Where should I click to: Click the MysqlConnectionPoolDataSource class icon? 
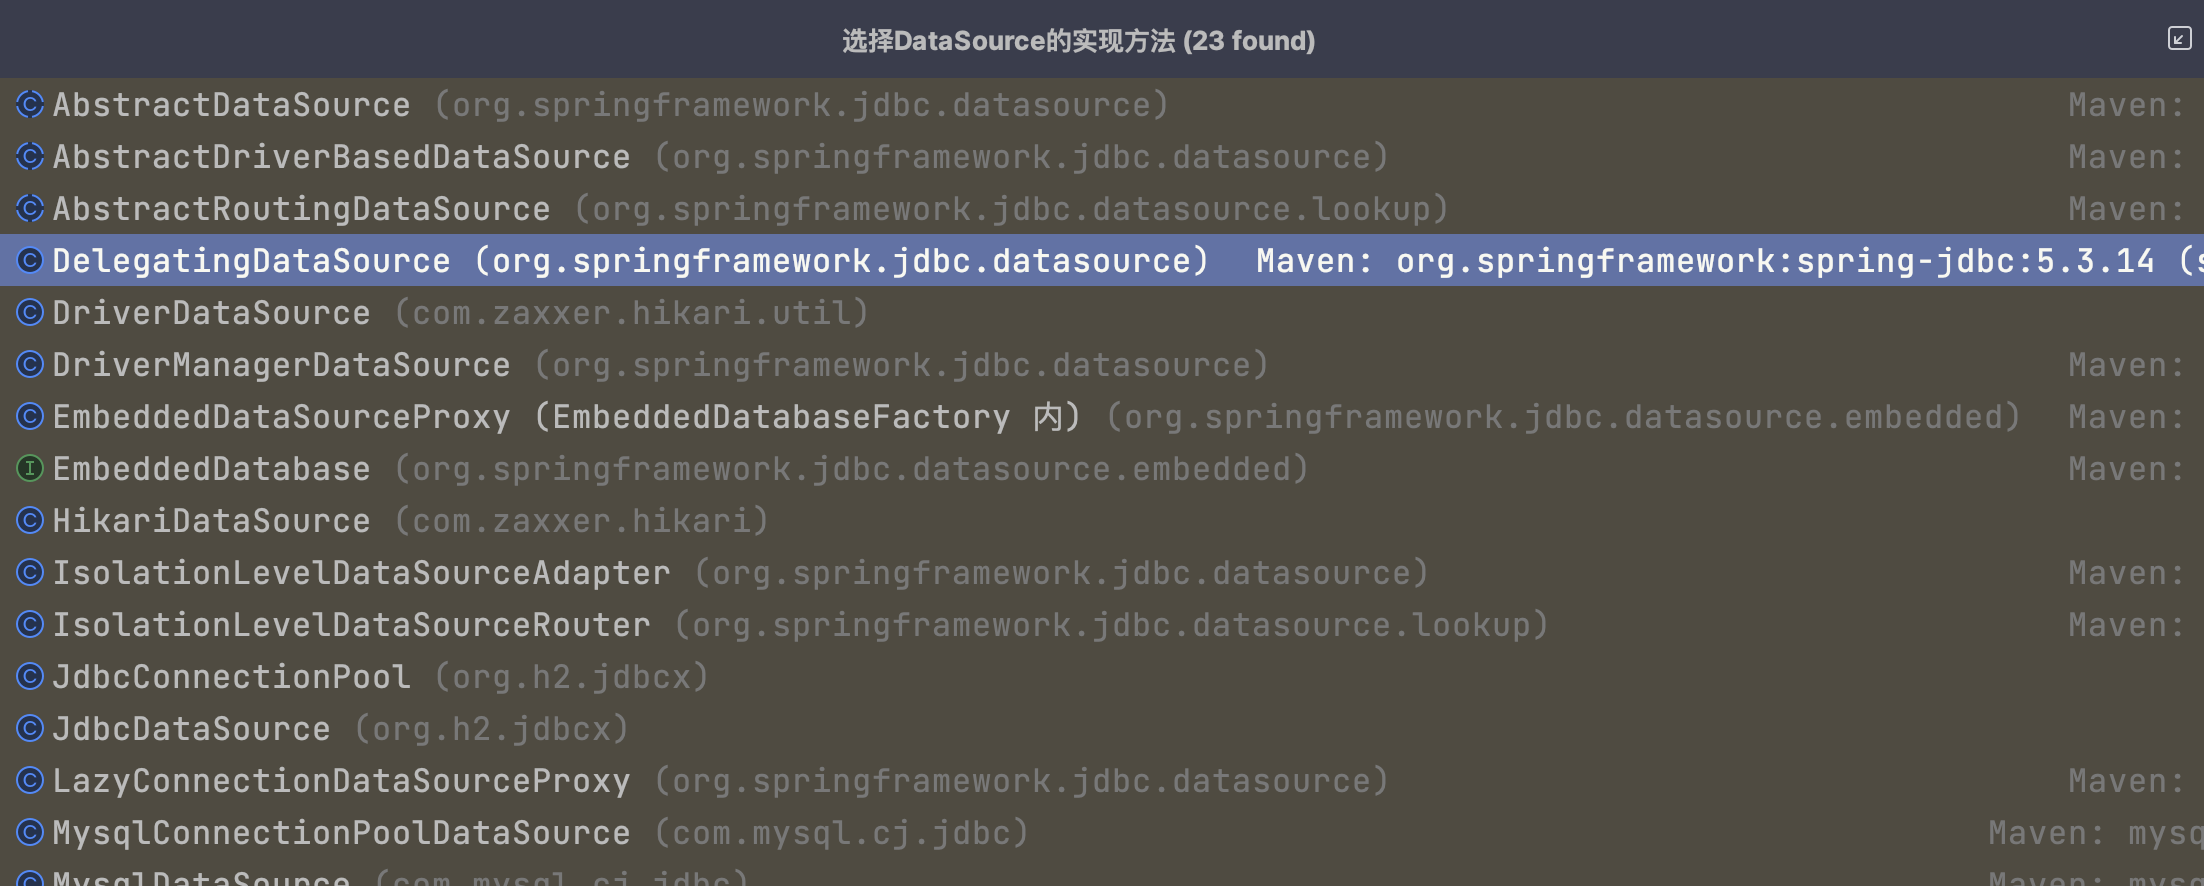tap(30, 832)
